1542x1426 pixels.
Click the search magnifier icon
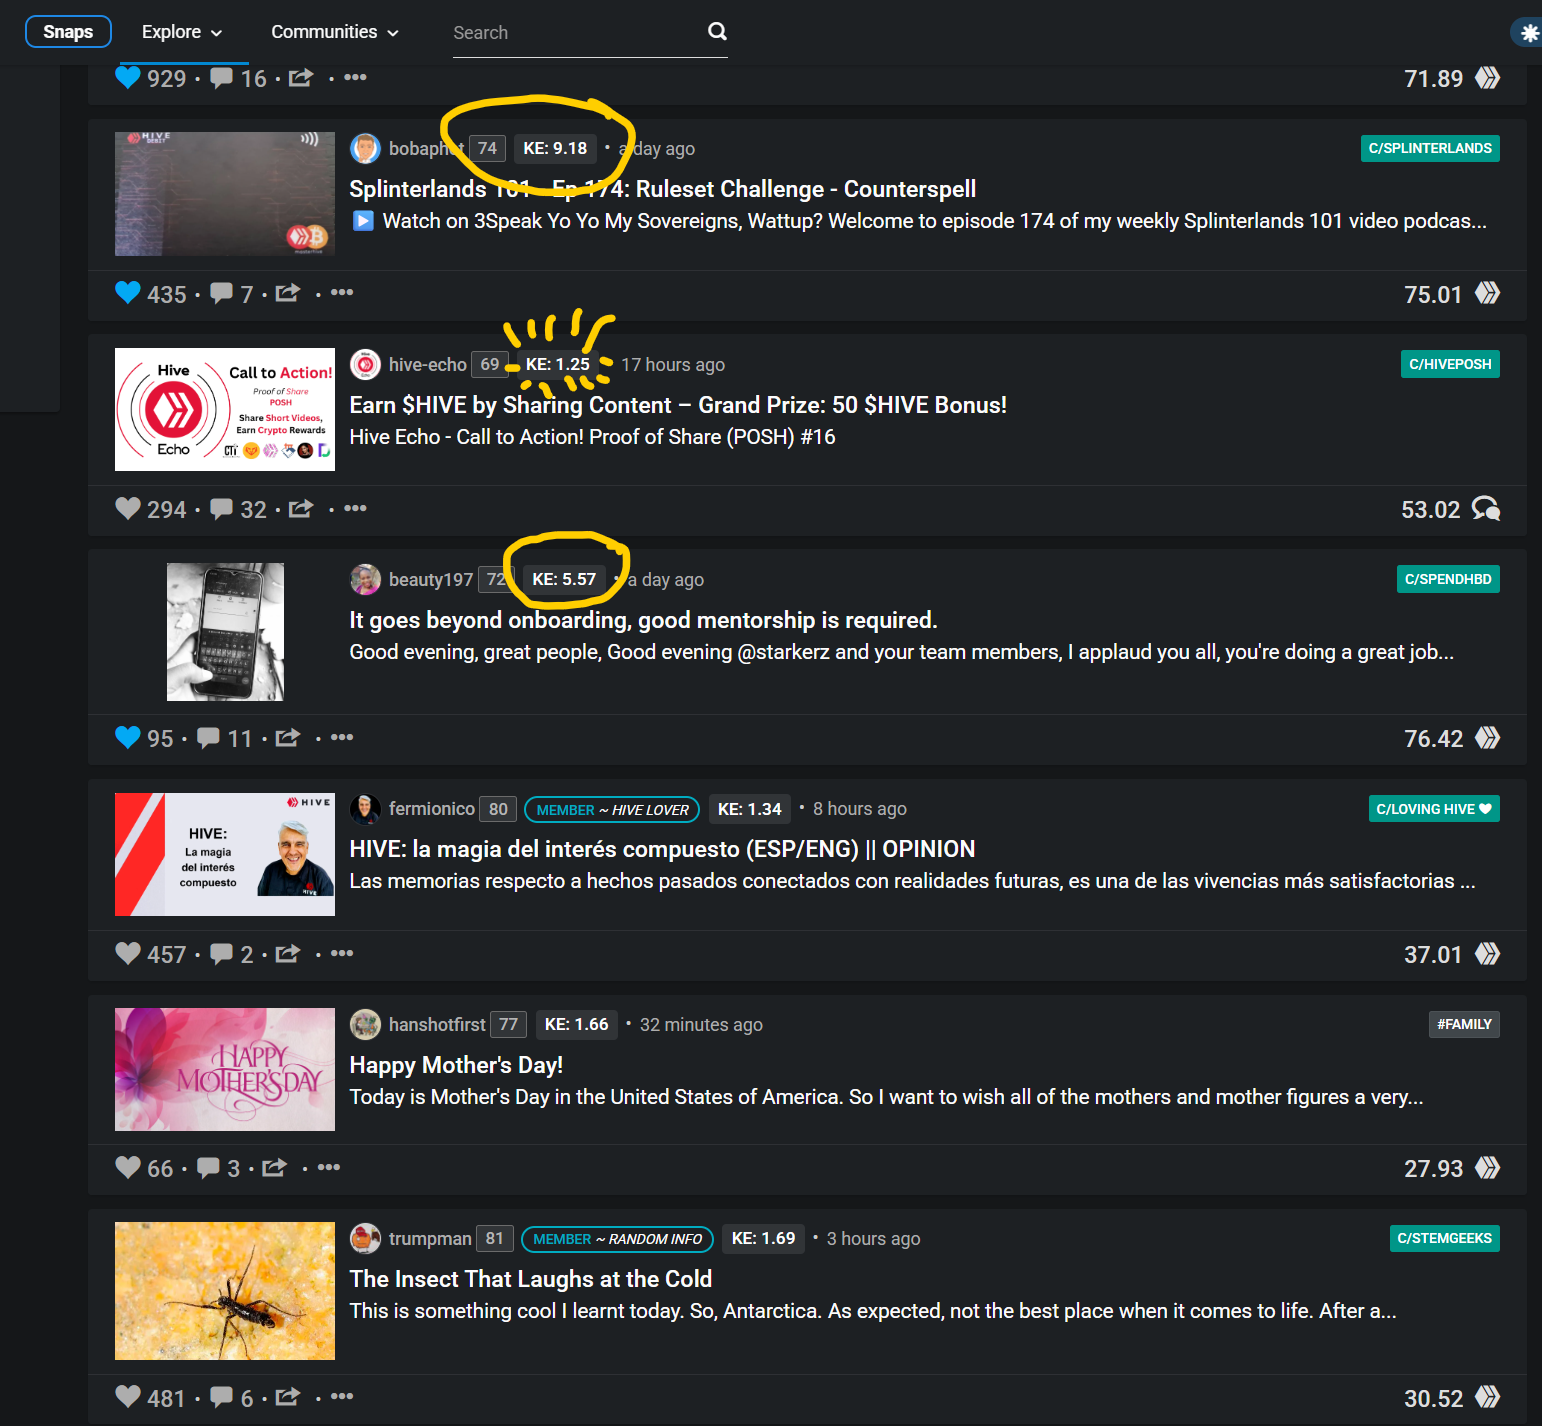click(717, 32)
